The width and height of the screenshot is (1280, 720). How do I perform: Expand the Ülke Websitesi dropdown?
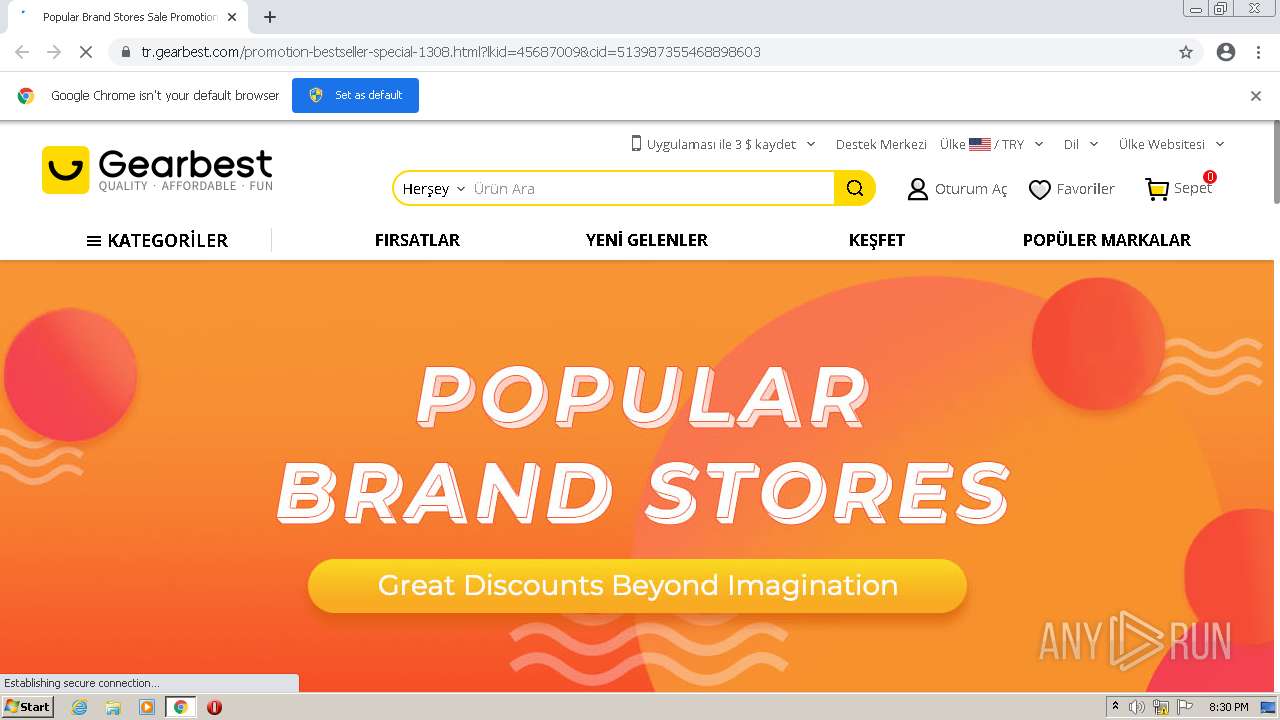click(1172, 144)
